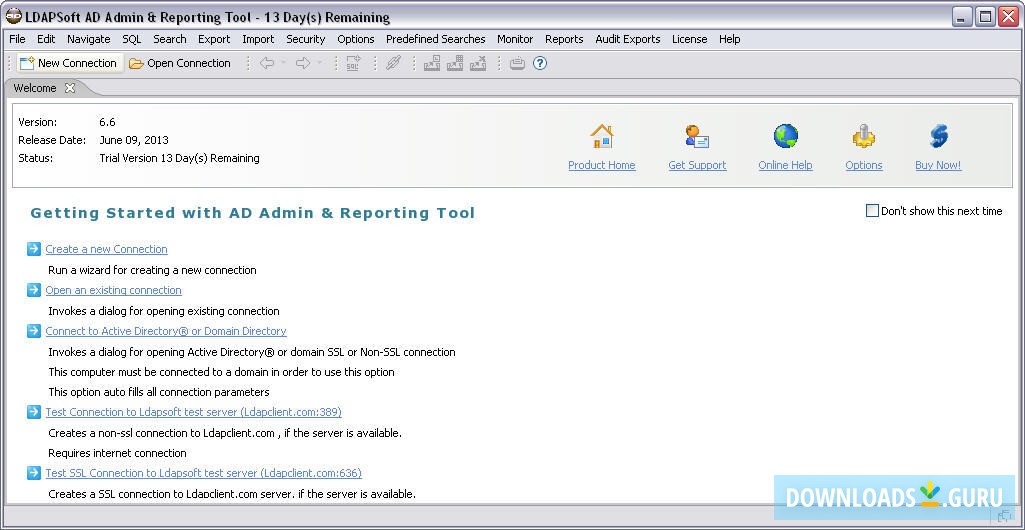
Task: Open the Navigate menu
Action: pos(89,39)
